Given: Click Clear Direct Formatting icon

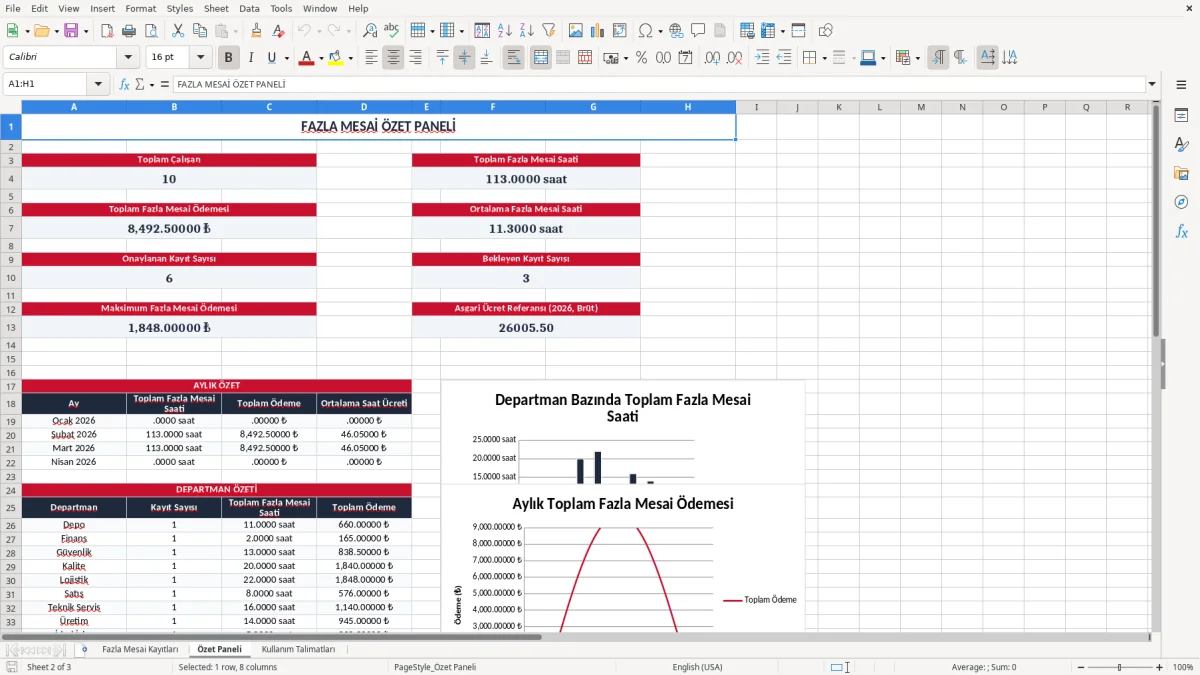Looking at the screenshot, I should tap(278, 31).
